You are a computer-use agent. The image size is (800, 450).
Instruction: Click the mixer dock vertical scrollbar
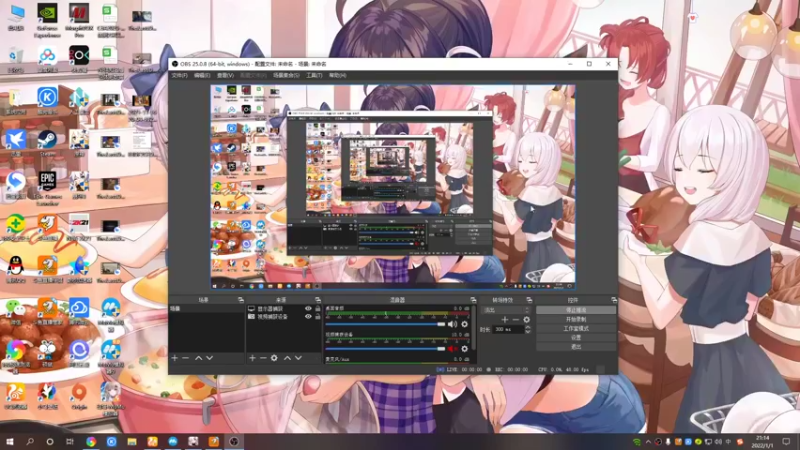(474, 329)
